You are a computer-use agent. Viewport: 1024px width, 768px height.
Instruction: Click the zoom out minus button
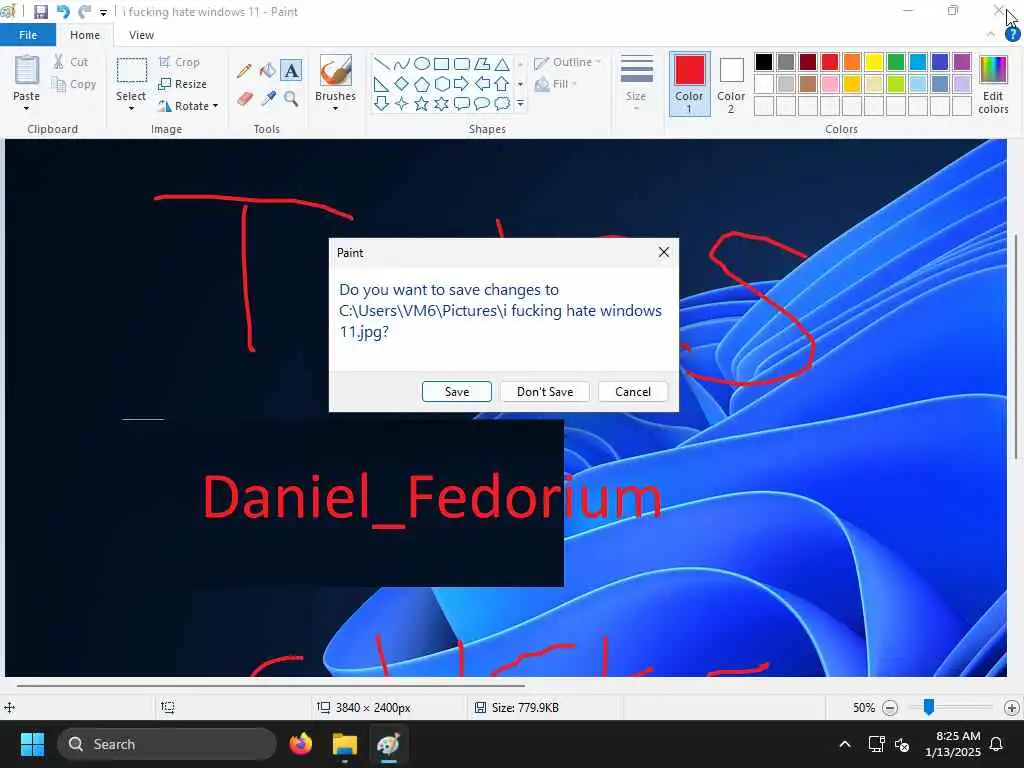889,707
